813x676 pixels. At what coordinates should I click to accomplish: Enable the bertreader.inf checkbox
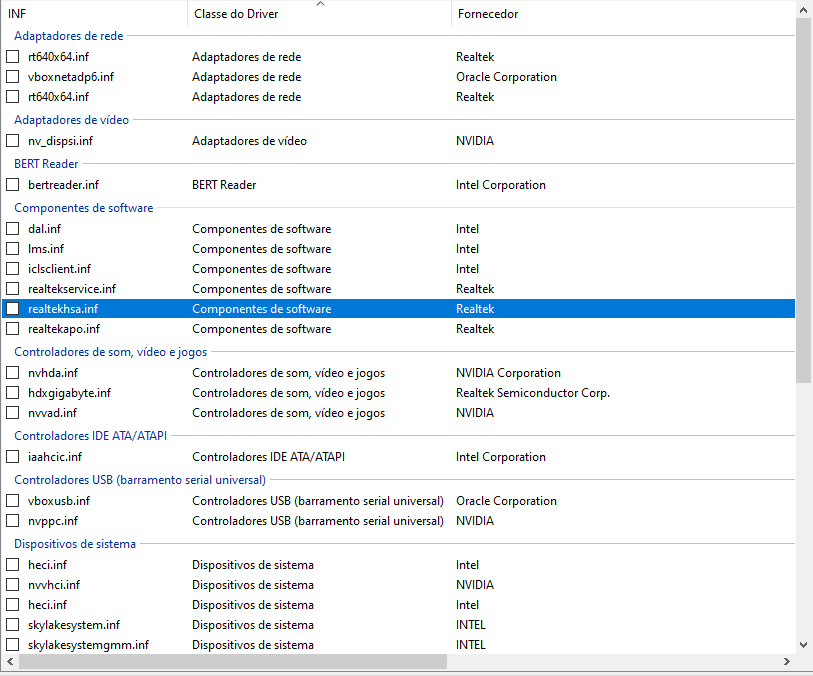pyautogui.click(x=12, y=185)
